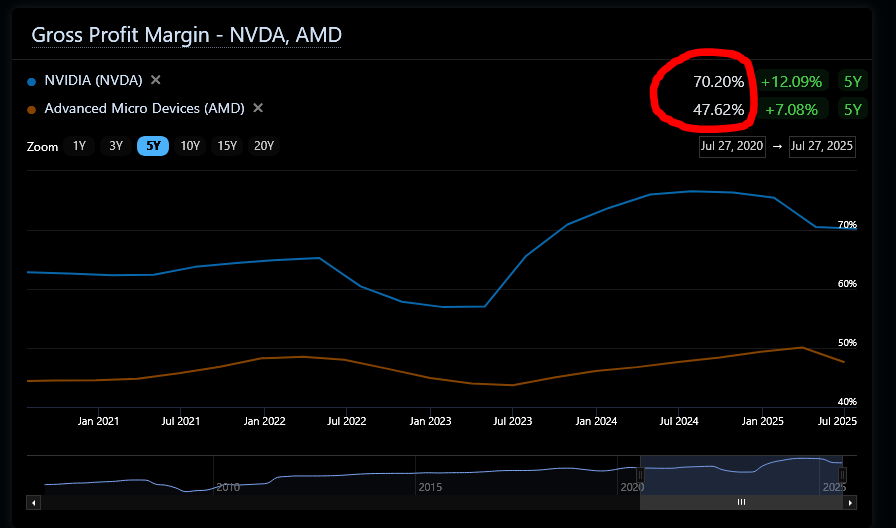Switch zoom range to 10Y
Screen dimensions: 896x528
(190, 146)
